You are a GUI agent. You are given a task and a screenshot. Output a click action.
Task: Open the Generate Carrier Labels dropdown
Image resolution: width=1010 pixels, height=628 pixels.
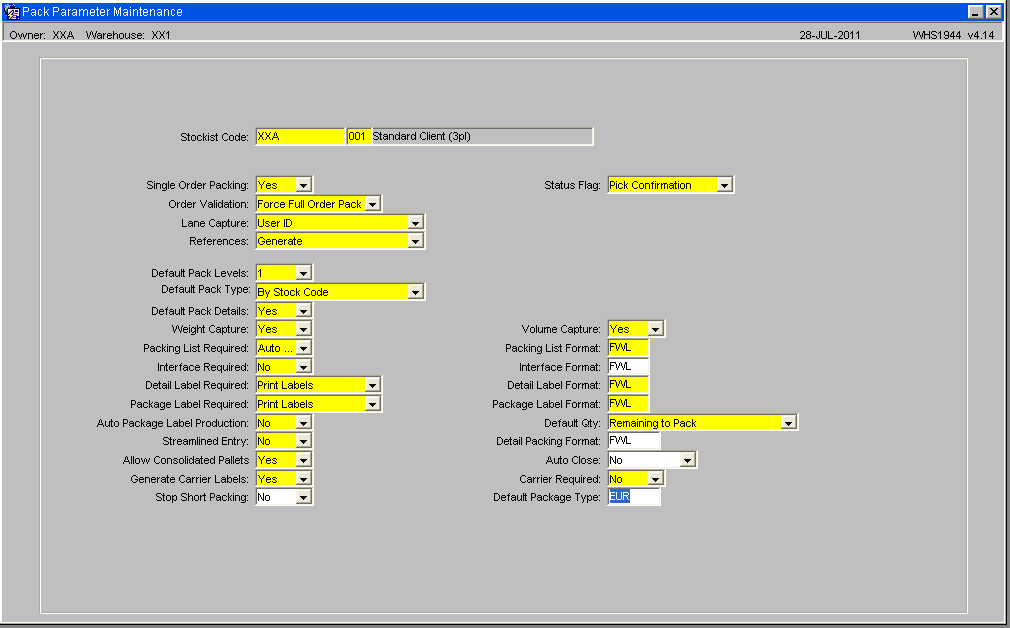pyautogui.click(x=303, y=479)
